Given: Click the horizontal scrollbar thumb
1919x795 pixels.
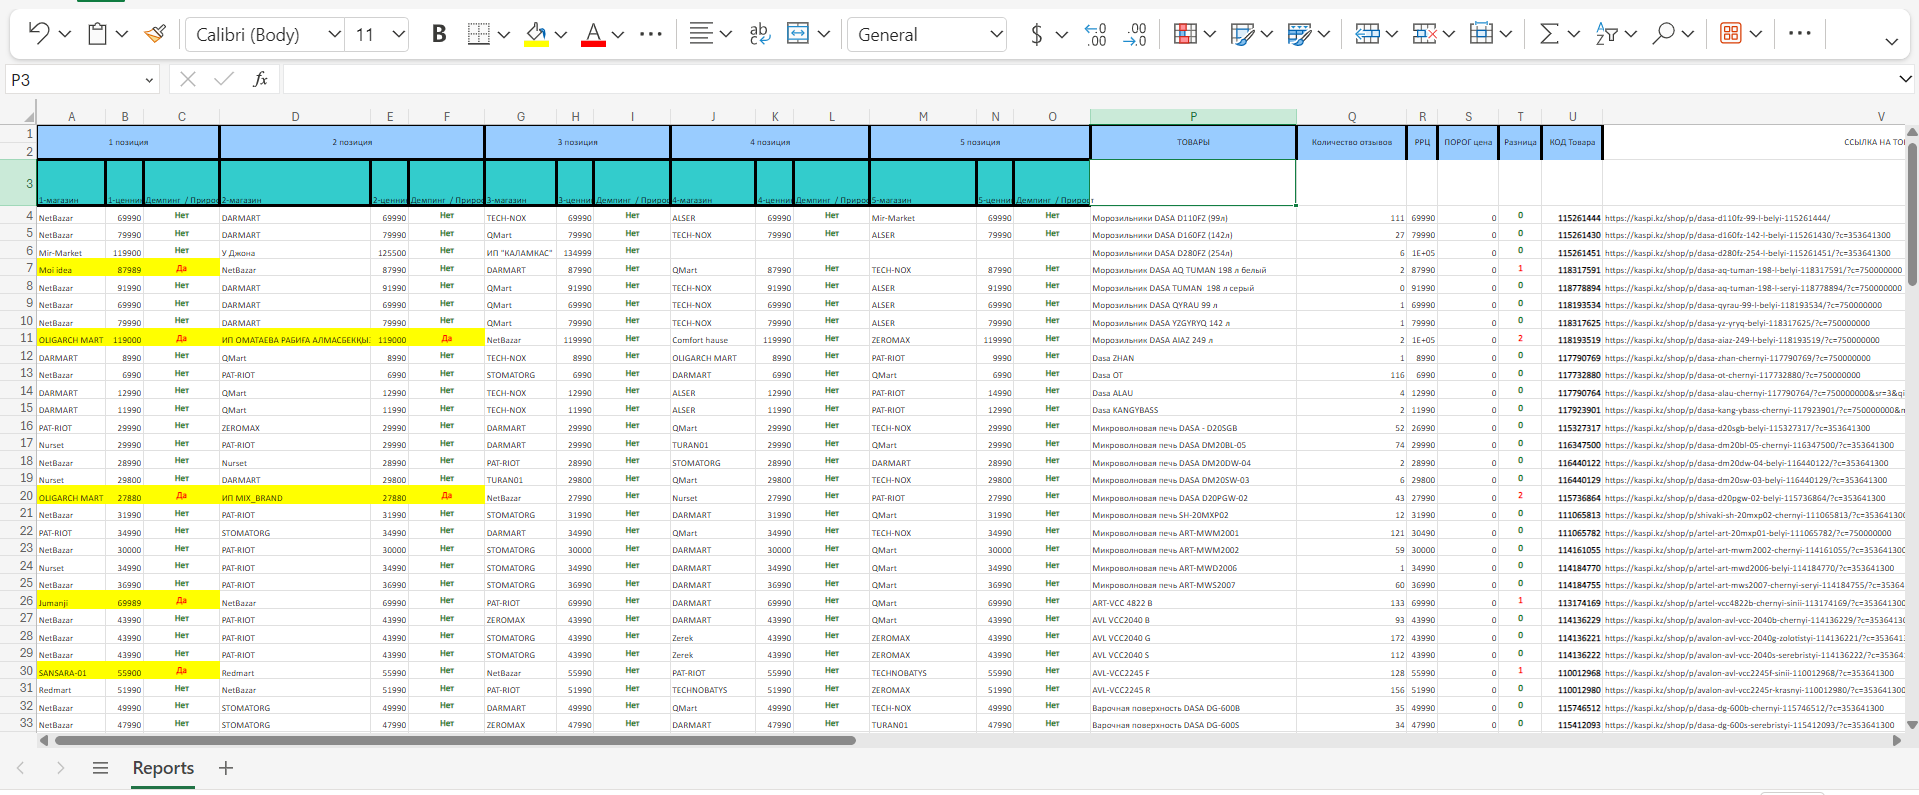Looking at the screenshot, I should [x=455, y=741].
